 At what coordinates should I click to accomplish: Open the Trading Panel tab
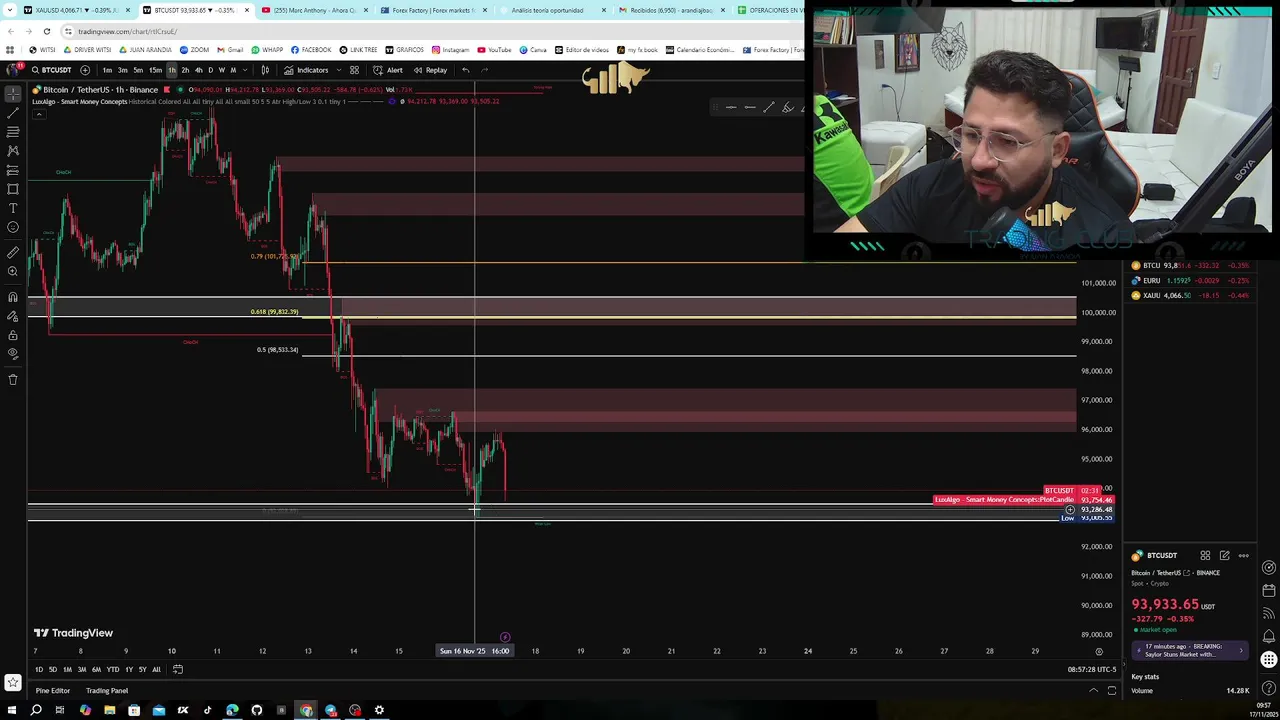click(107, 691)
